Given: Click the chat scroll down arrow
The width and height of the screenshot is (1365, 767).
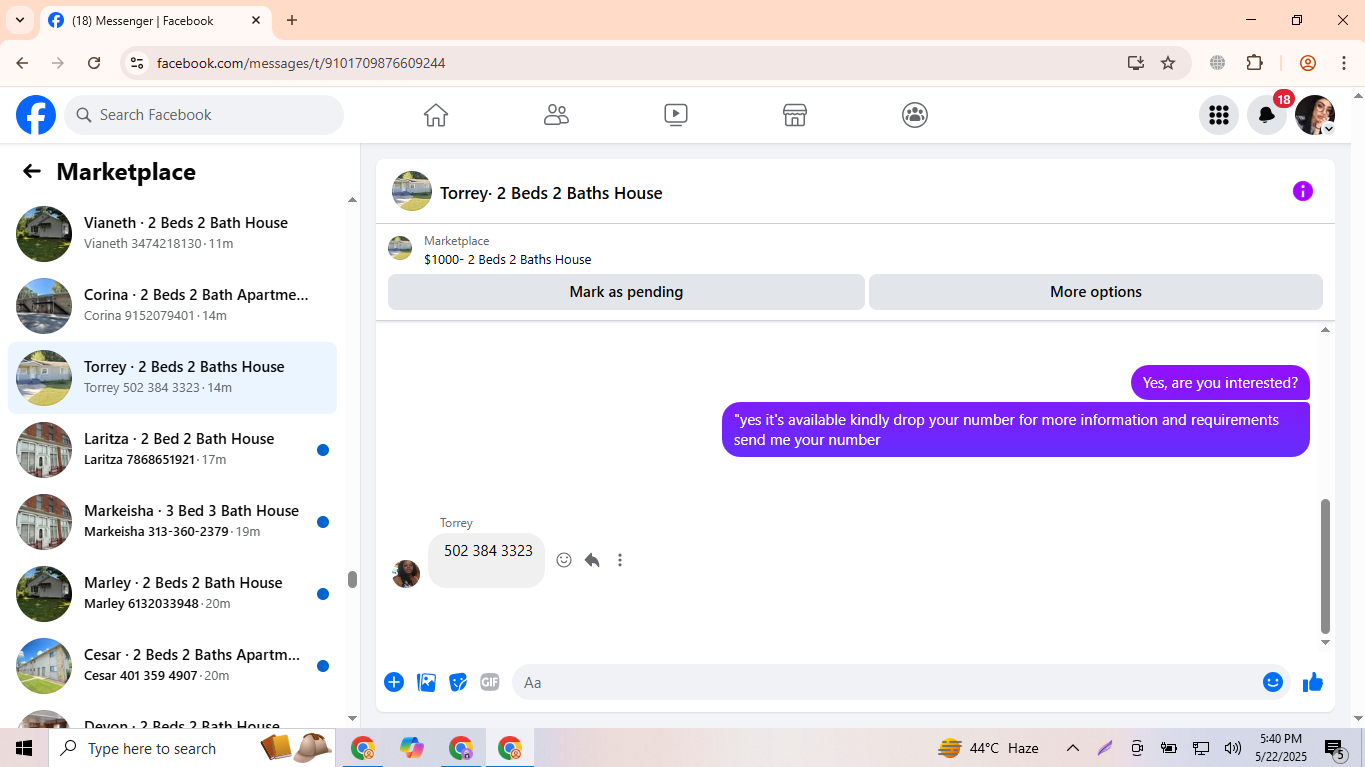Looking at the screenshot, I should coord(1325,642).
